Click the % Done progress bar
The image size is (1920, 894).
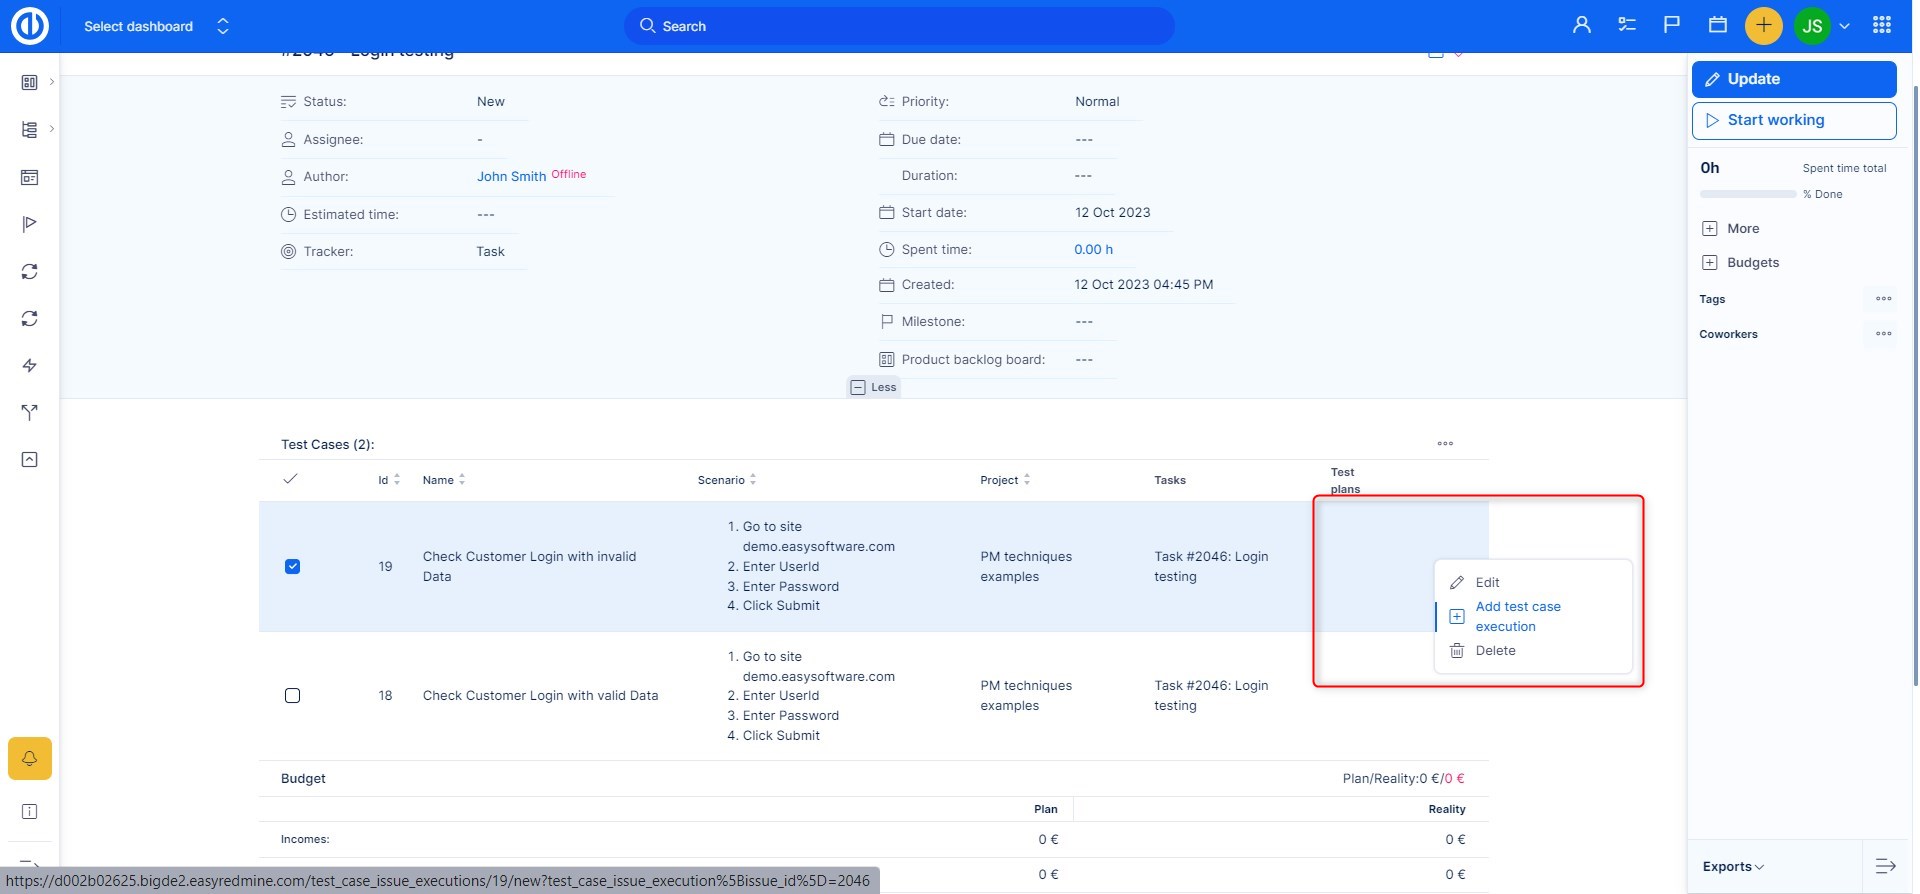(x=1748, y=194)
